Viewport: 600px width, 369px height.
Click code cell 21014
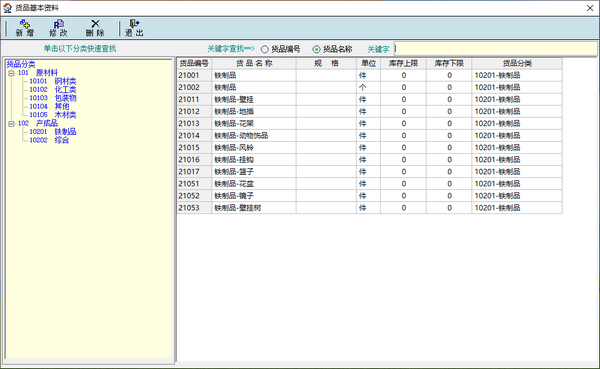coord(194,136)
